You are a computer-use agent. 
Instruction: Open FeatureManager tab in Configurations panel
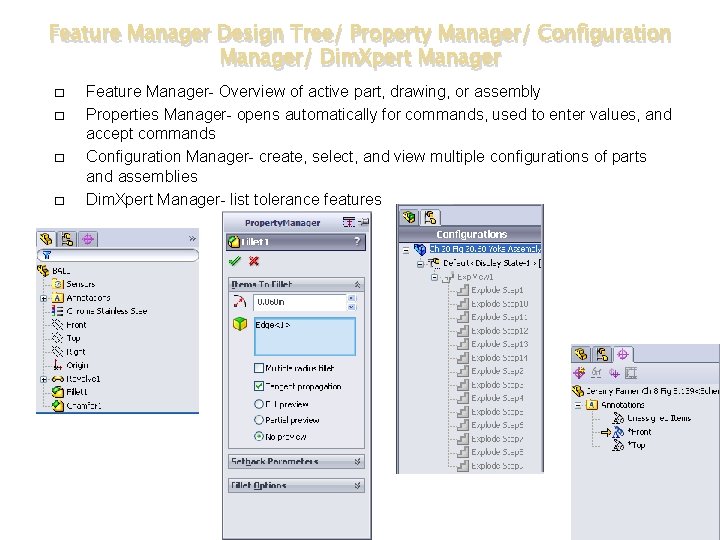[x=409, y=217]
